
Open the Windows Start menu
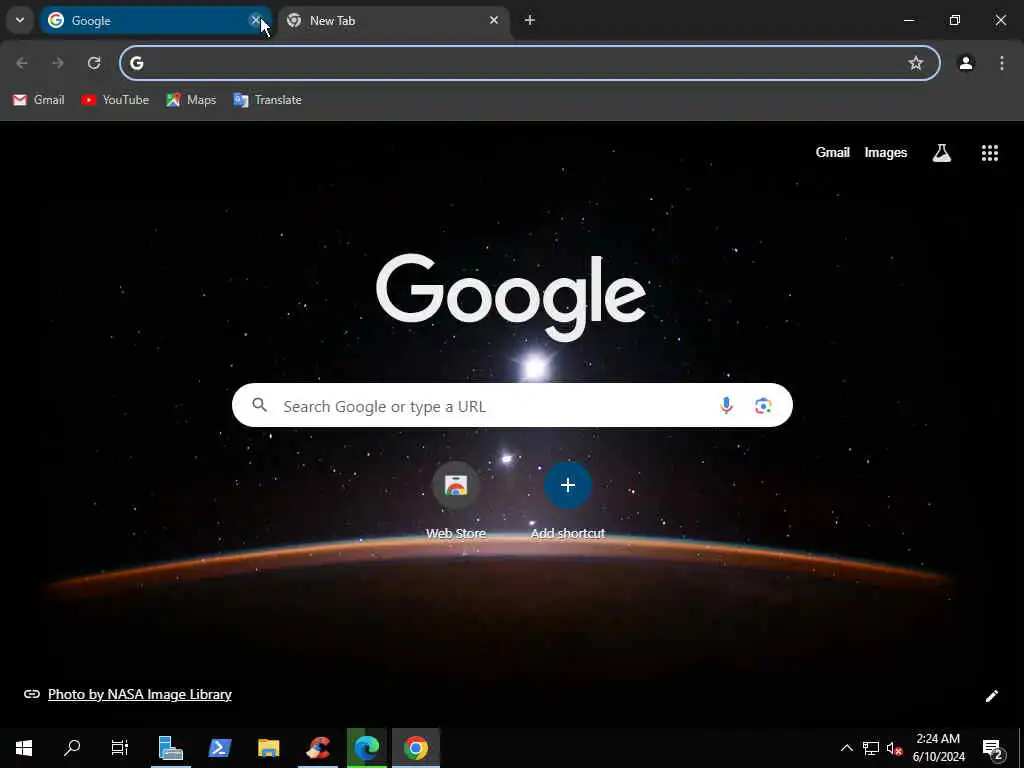[24, 748]
